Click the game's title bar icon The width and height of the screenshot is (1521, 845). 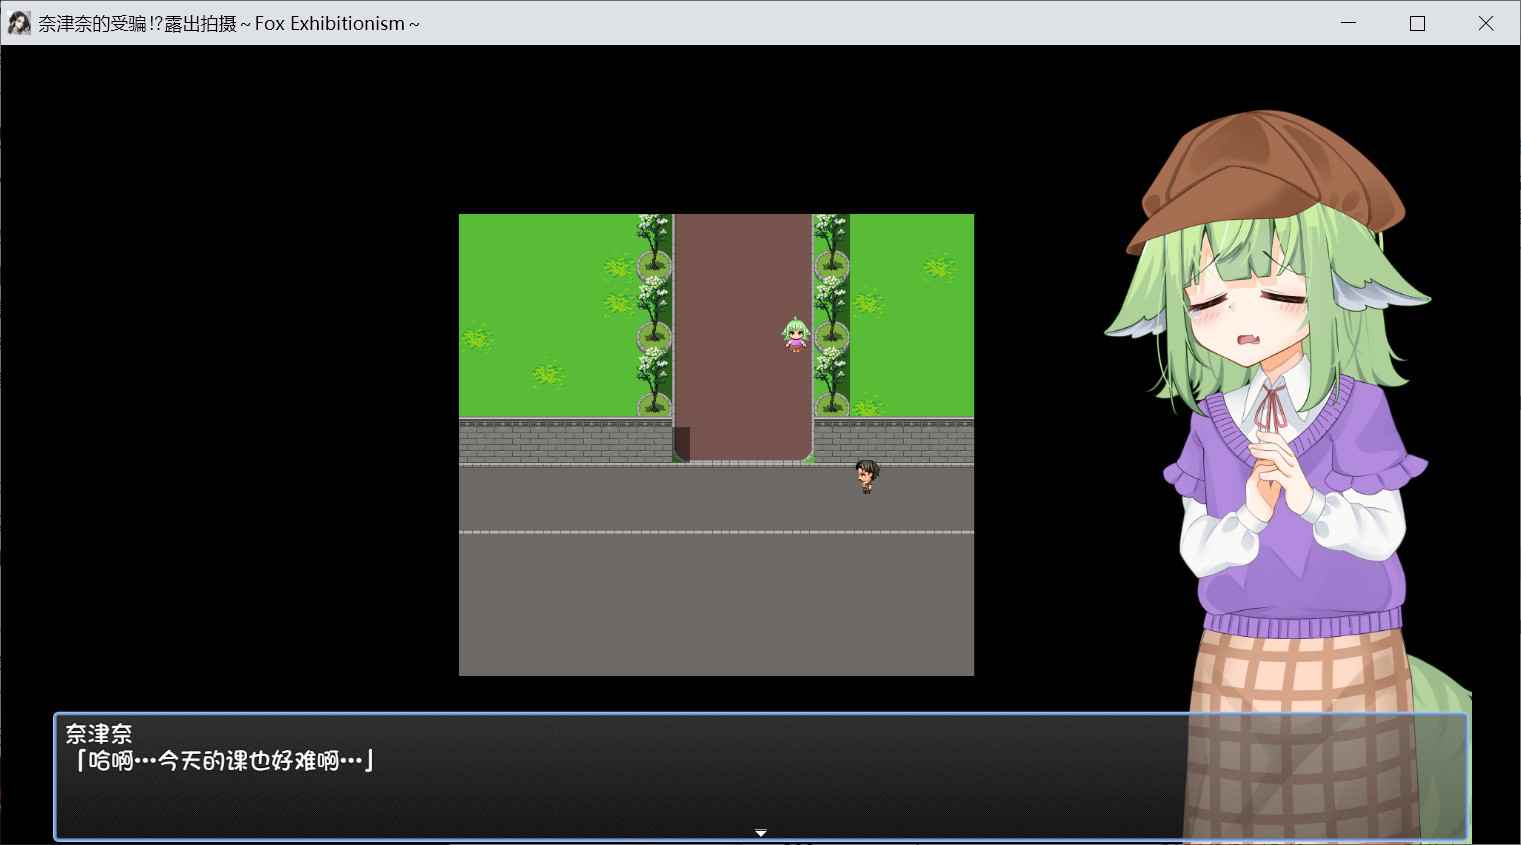click(18, 23)
